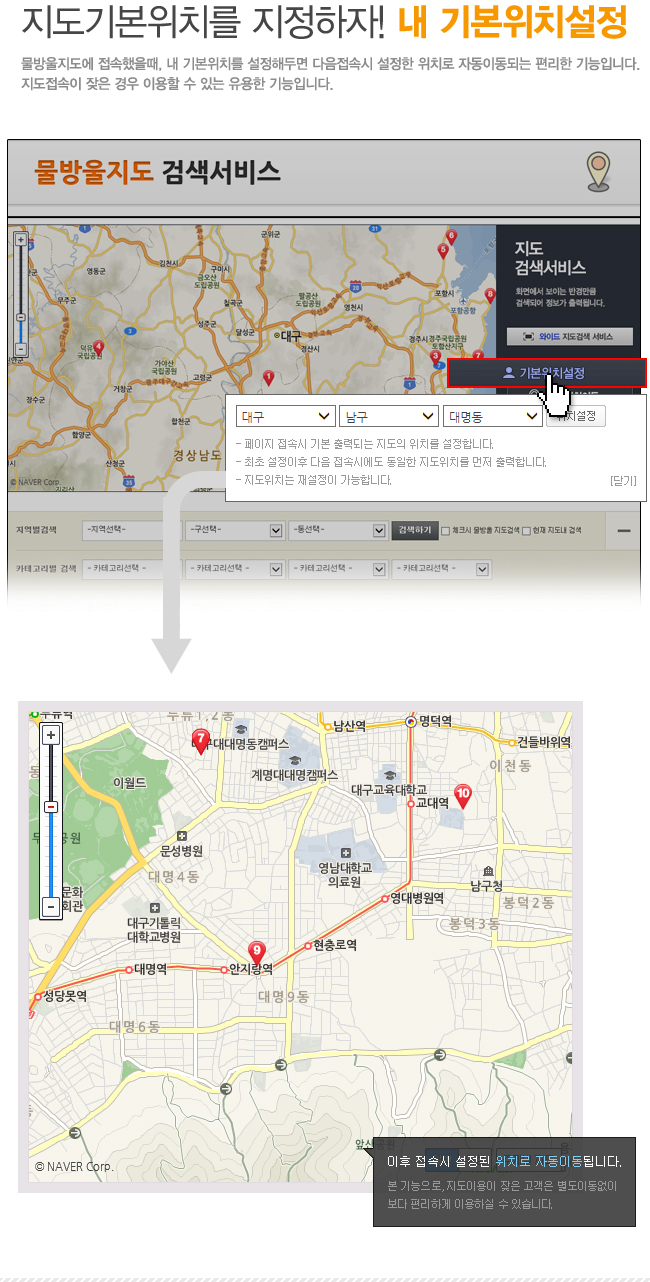Screen dimensions: 650x1282
Task: Open red marker 10 near 교대역
Action: pos(462,796)
